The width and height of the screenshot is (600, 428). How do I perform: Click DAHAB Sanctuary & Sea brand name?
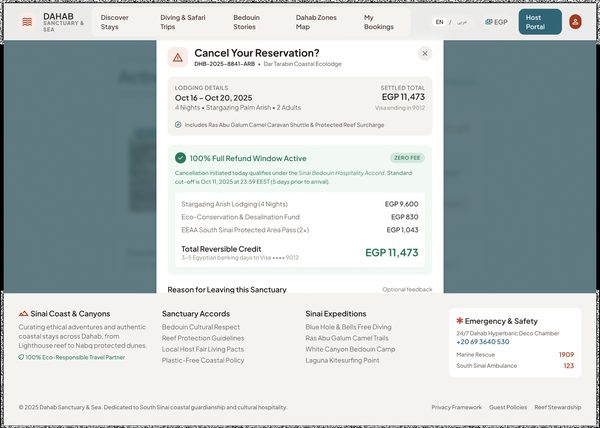pyautogui.click(x=64, y=22)
